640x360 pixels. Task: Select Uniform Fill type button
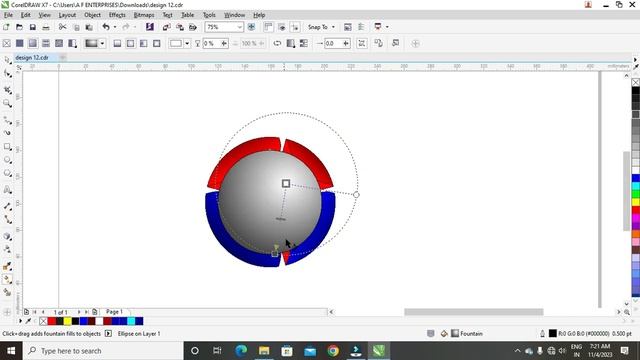tap(20, 43)
